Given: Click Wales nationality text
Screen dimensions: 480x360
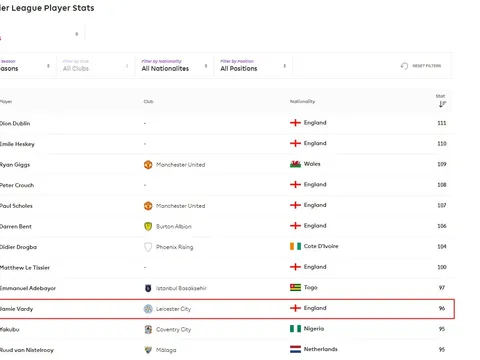Looking at the screenshot, I should pos(312,164).
